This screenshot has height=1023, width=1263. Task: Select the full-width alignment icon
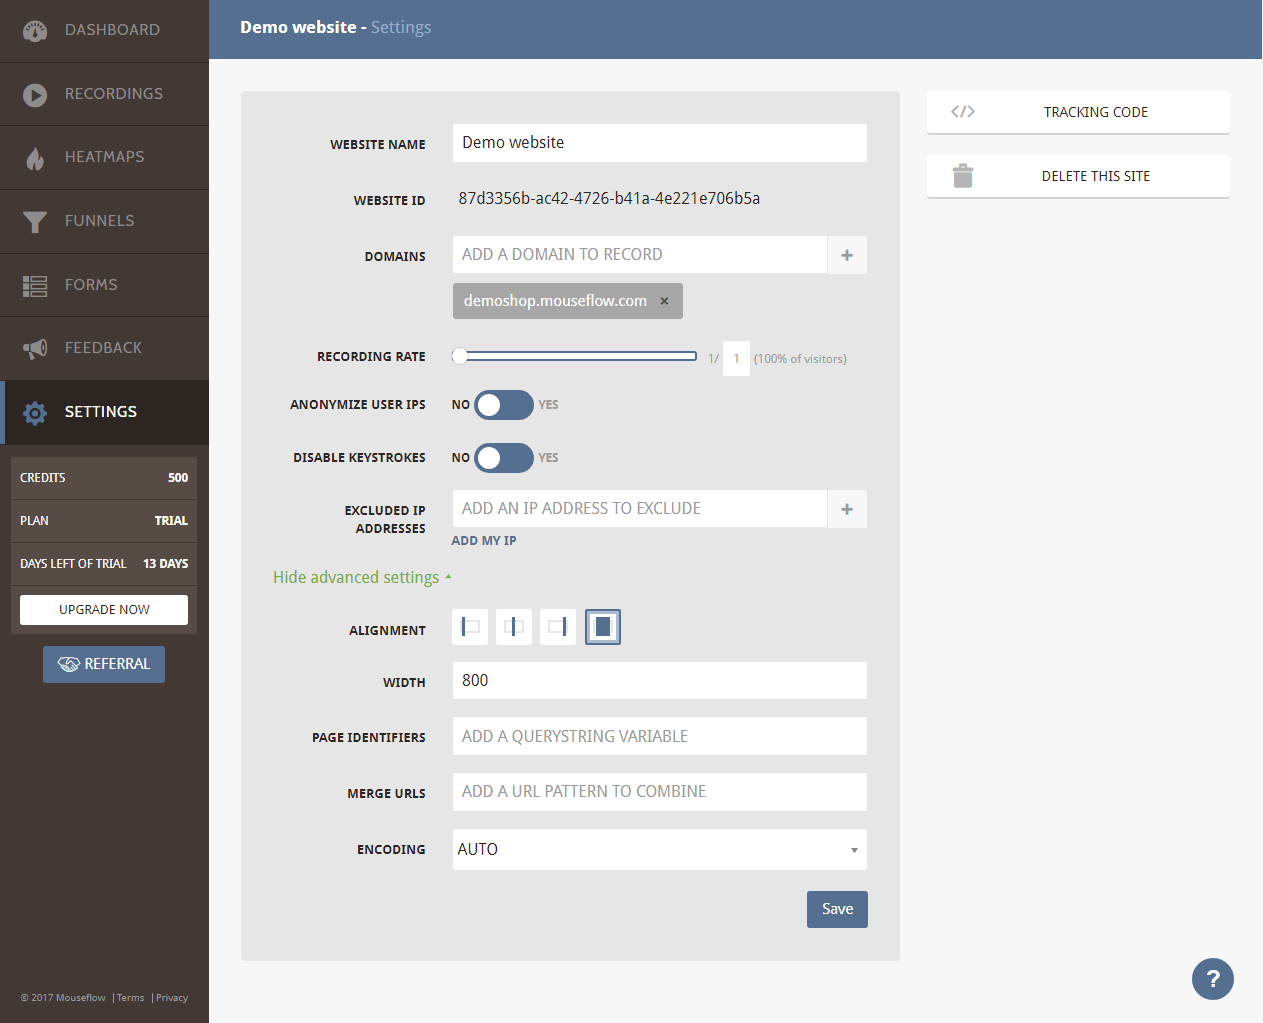click(602, 627)
